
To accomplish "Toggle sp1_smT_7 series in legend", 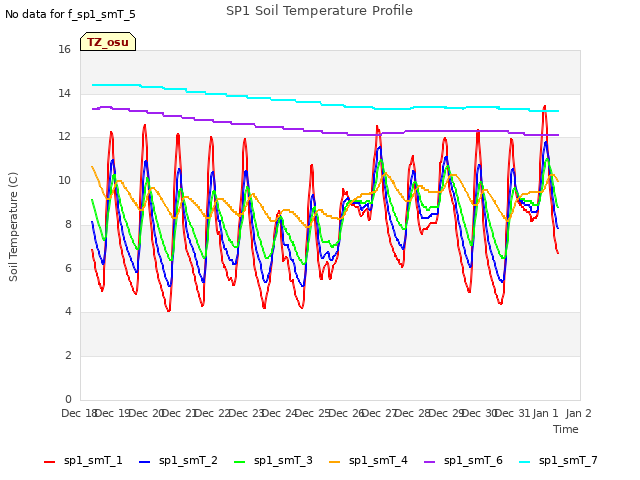I will click(x=558, y=461).
